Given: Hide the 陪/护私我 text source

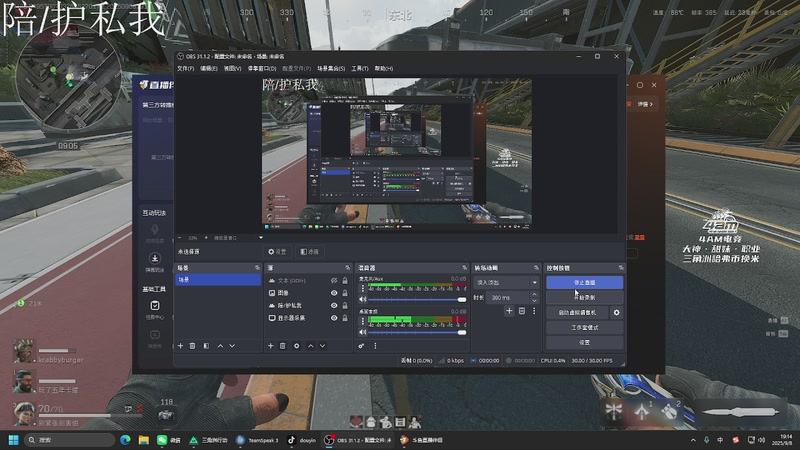Looking at the screenshot, I should [x=334, y=306].
